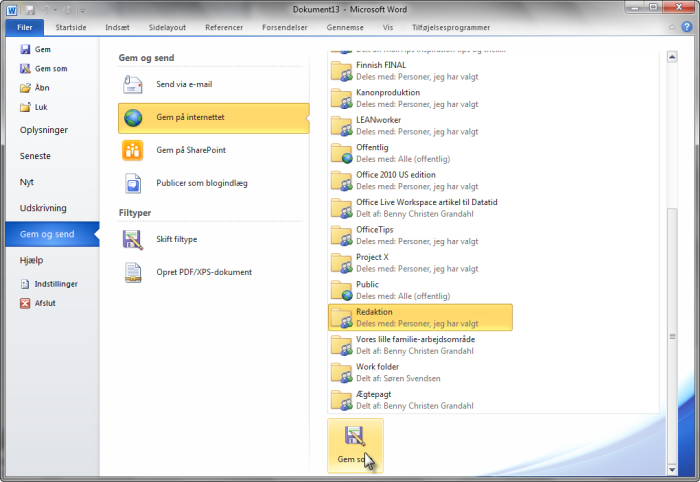
Task: Click the red Afslut exit icon
Action: coord(25,303)
